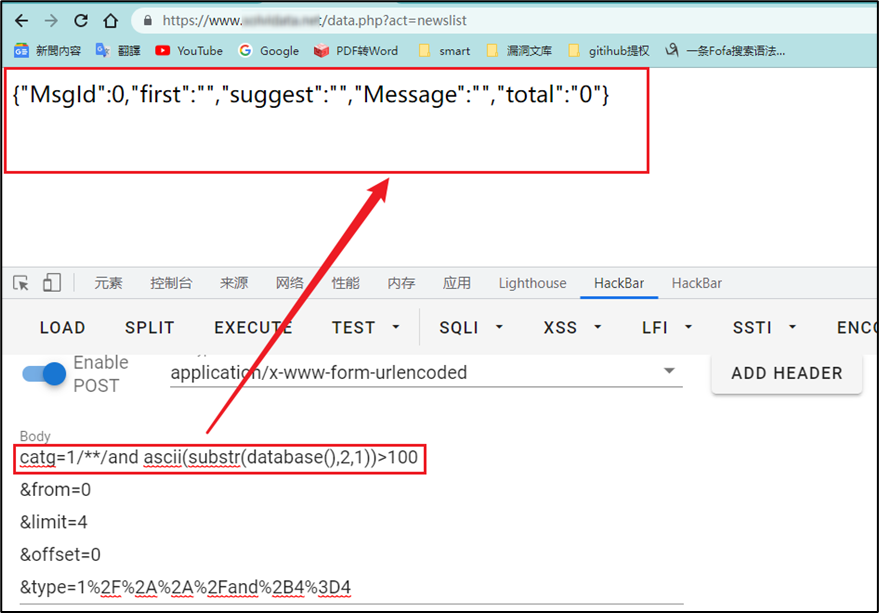
Task: Click the browser back arrow
Action: (x=21, y=21)
